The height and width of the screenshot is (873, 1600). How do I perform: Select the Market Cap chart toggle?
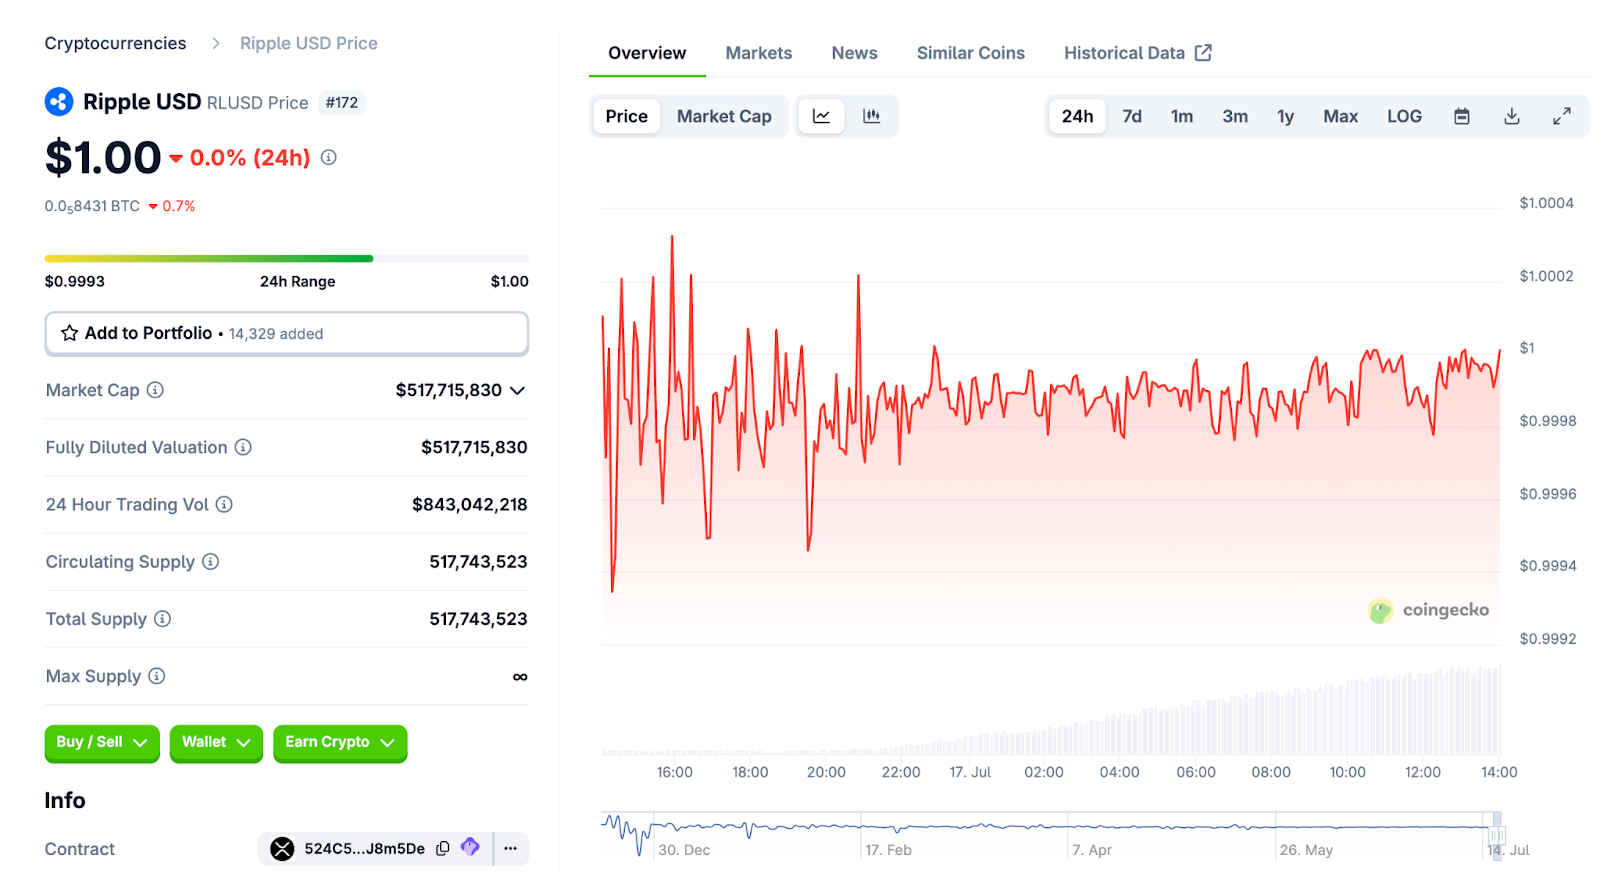click(x=724, y=116)
